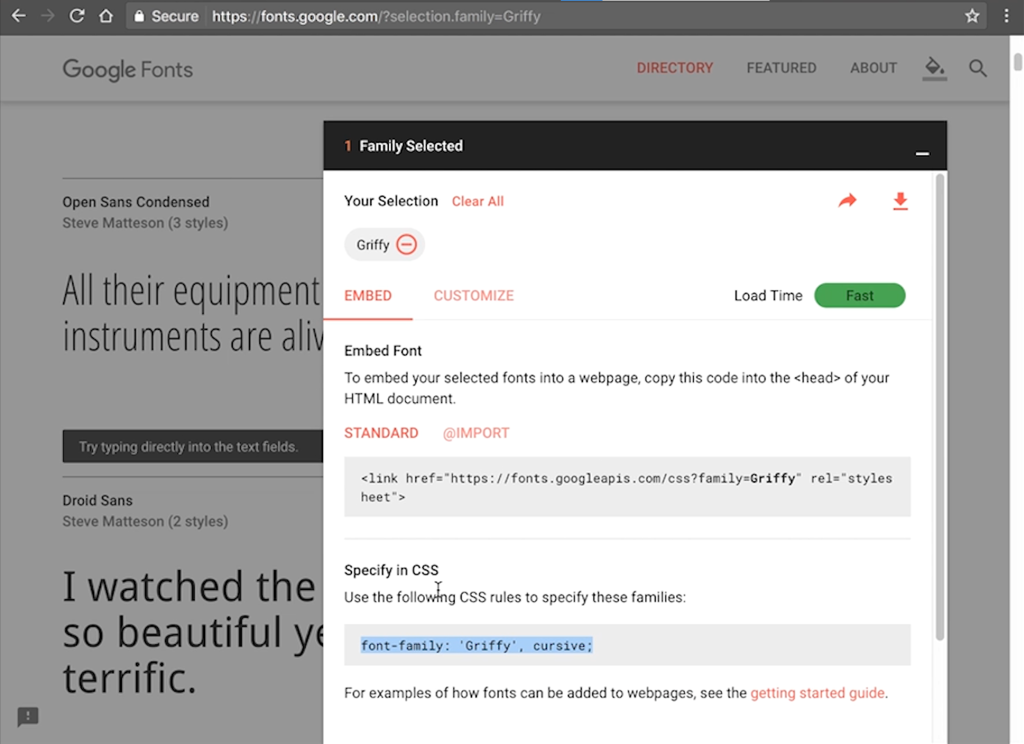Screen dimensions: 1024x744
Task: Select the STANDARD embed option
Action: coord(381,433)
